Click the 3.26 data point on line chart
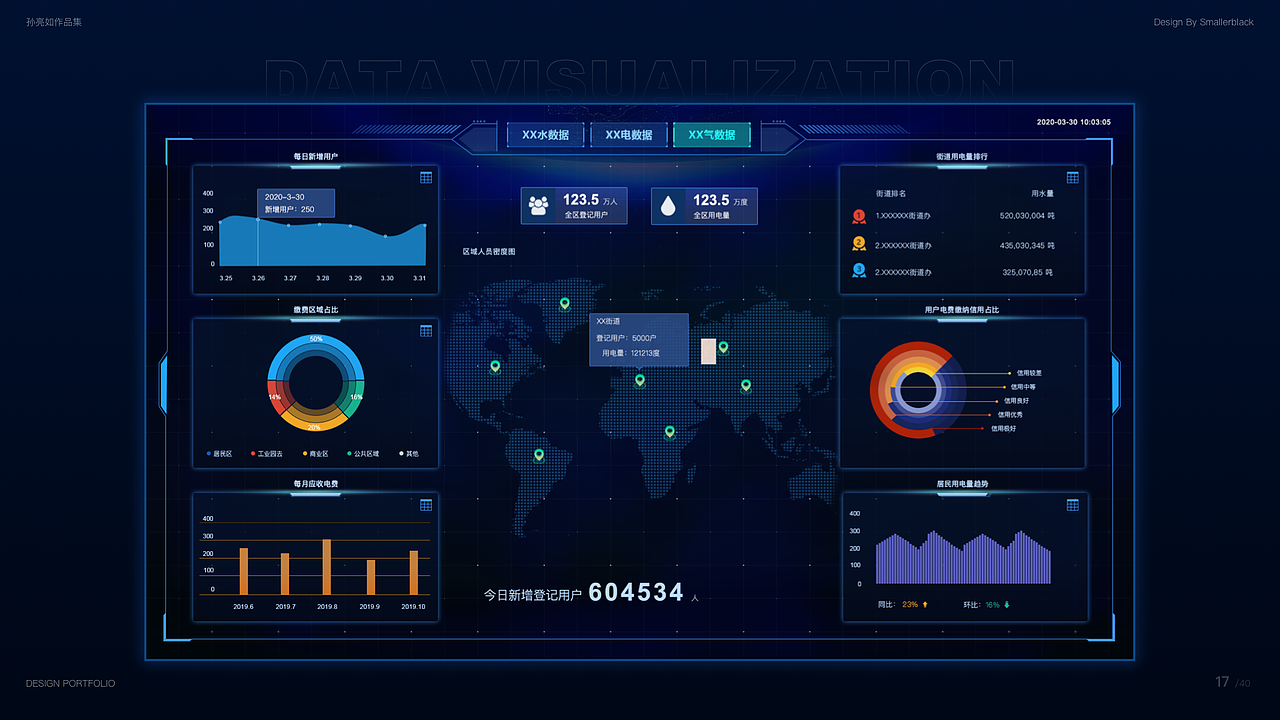Image resolution: width=1280 pixels, height=720 pixels. coord(258,220)
